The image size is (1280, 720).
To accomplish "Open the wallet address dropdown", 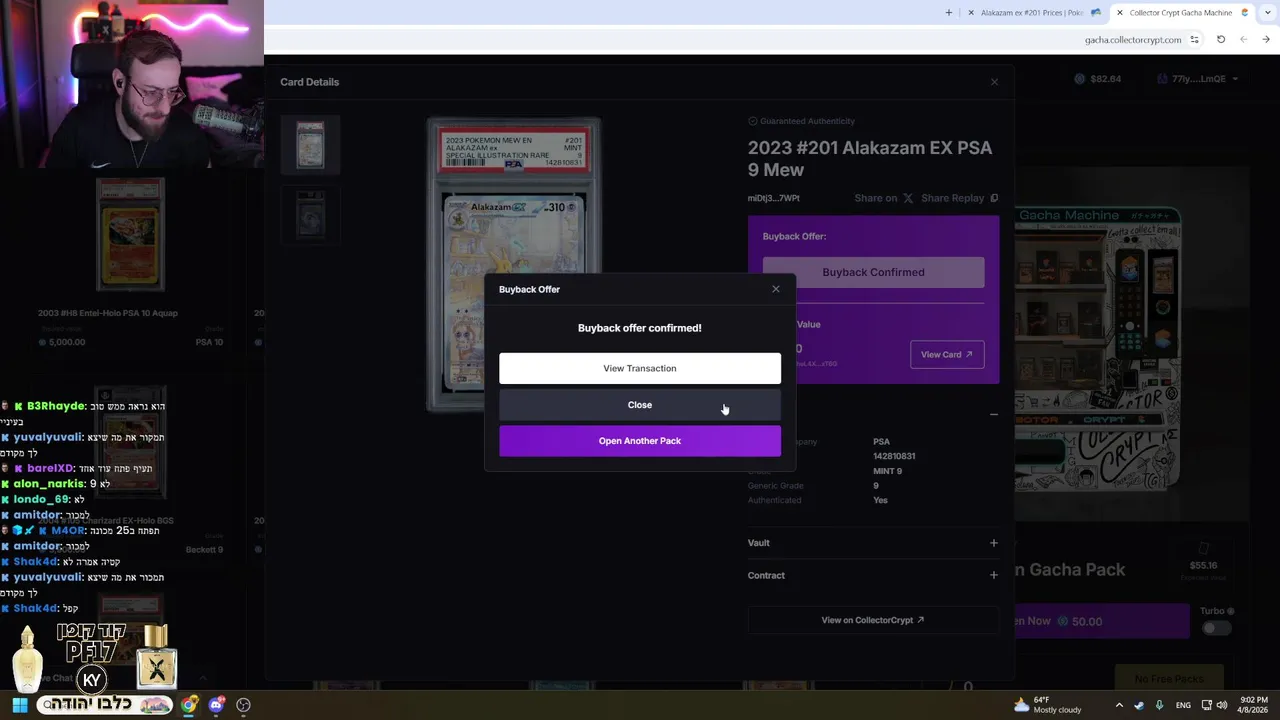I will click(1198, 79).
